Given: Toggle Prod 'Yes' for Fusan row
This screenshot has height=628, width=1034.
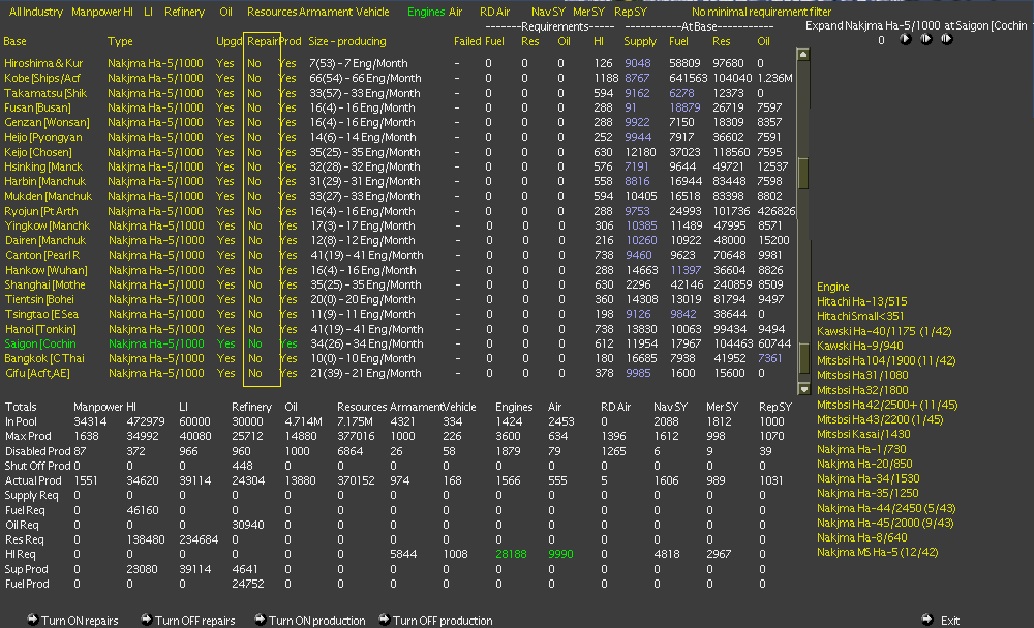Looking at the screenshot, I should (x=288, y=108).
